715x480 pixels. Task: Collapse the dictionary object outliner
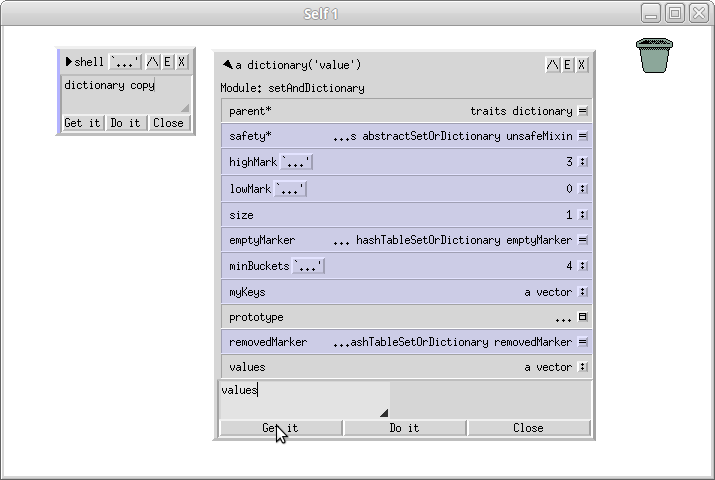228,65
